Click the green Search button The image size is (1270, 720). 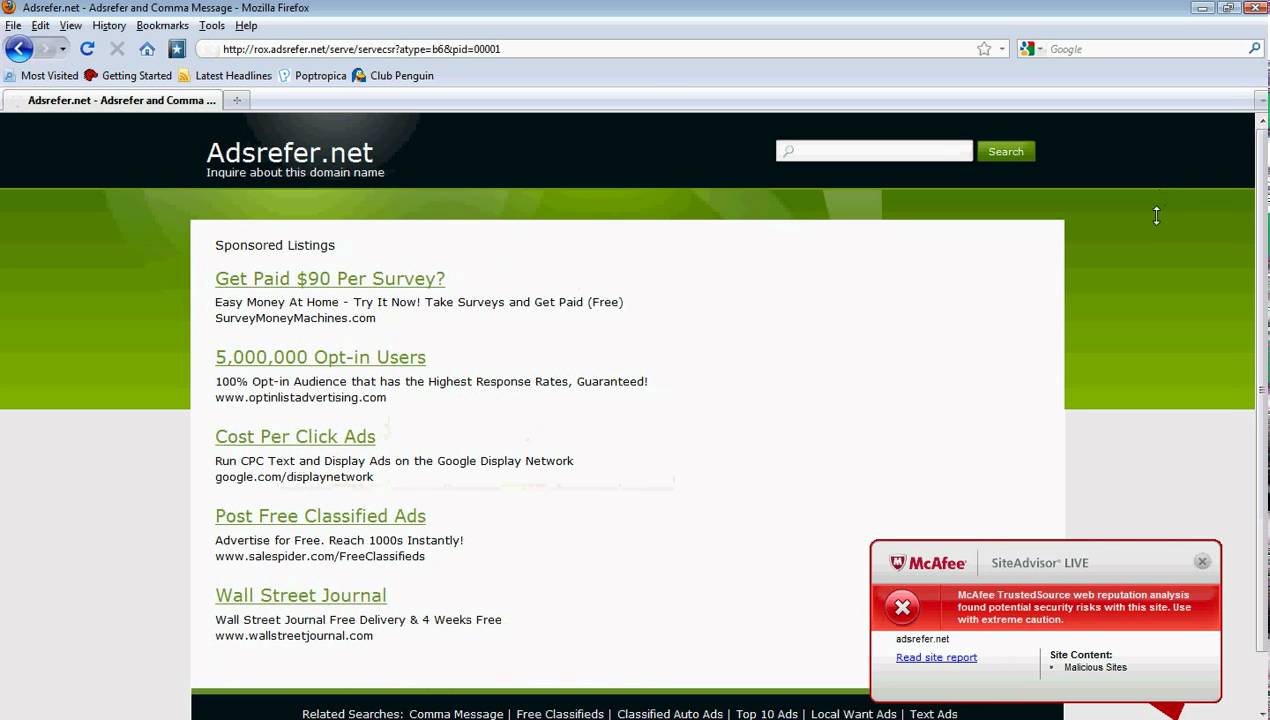[1006, 151]
